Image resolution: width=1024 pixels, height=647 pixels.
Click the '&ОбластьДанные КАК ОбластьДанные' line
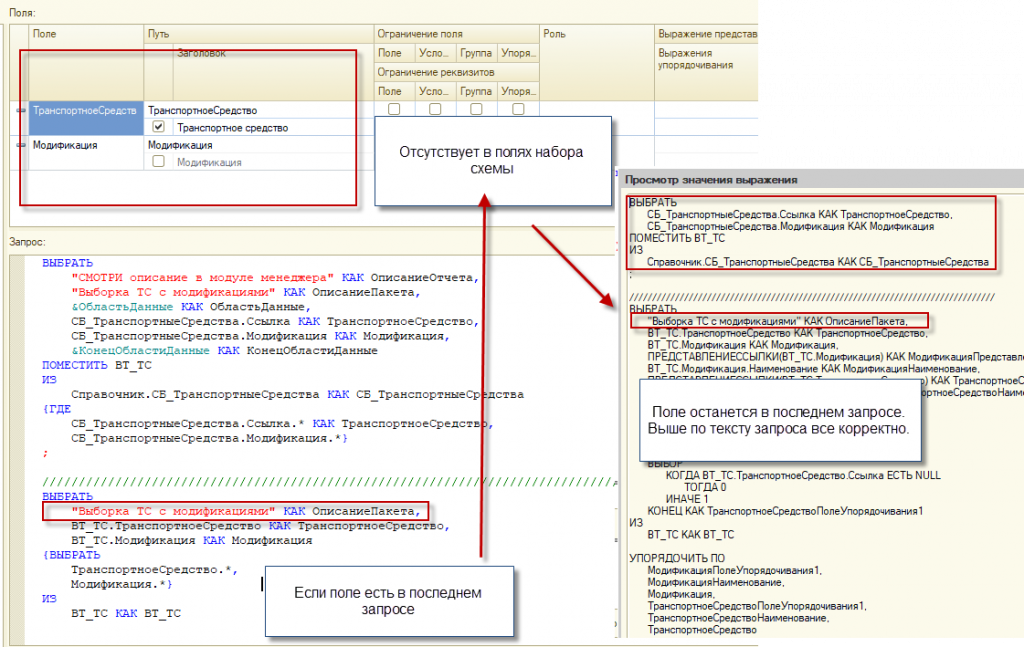click(x=191, y=307)
